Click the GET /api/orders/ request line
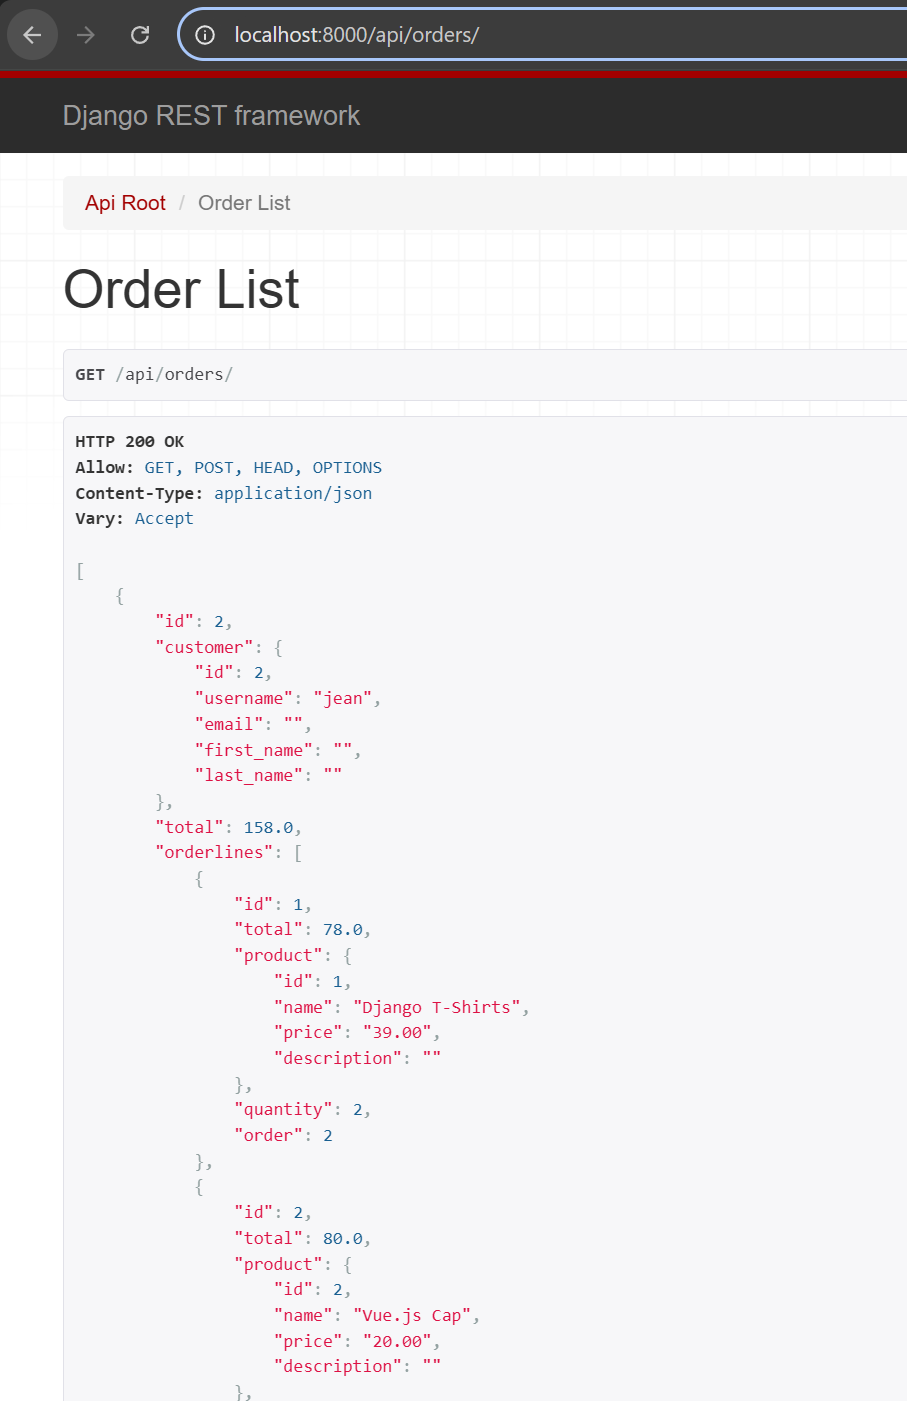 pyautogui.click(x=154, y=375)
